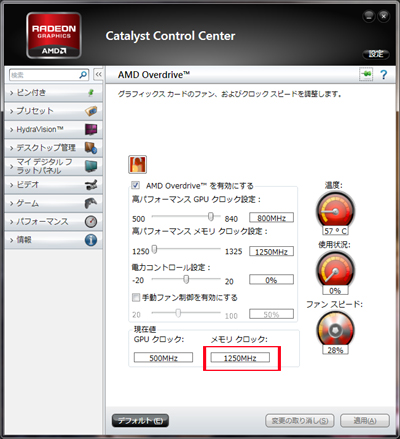Click the green pin icon beside ピン付き
400x439 pixels.
91,93
